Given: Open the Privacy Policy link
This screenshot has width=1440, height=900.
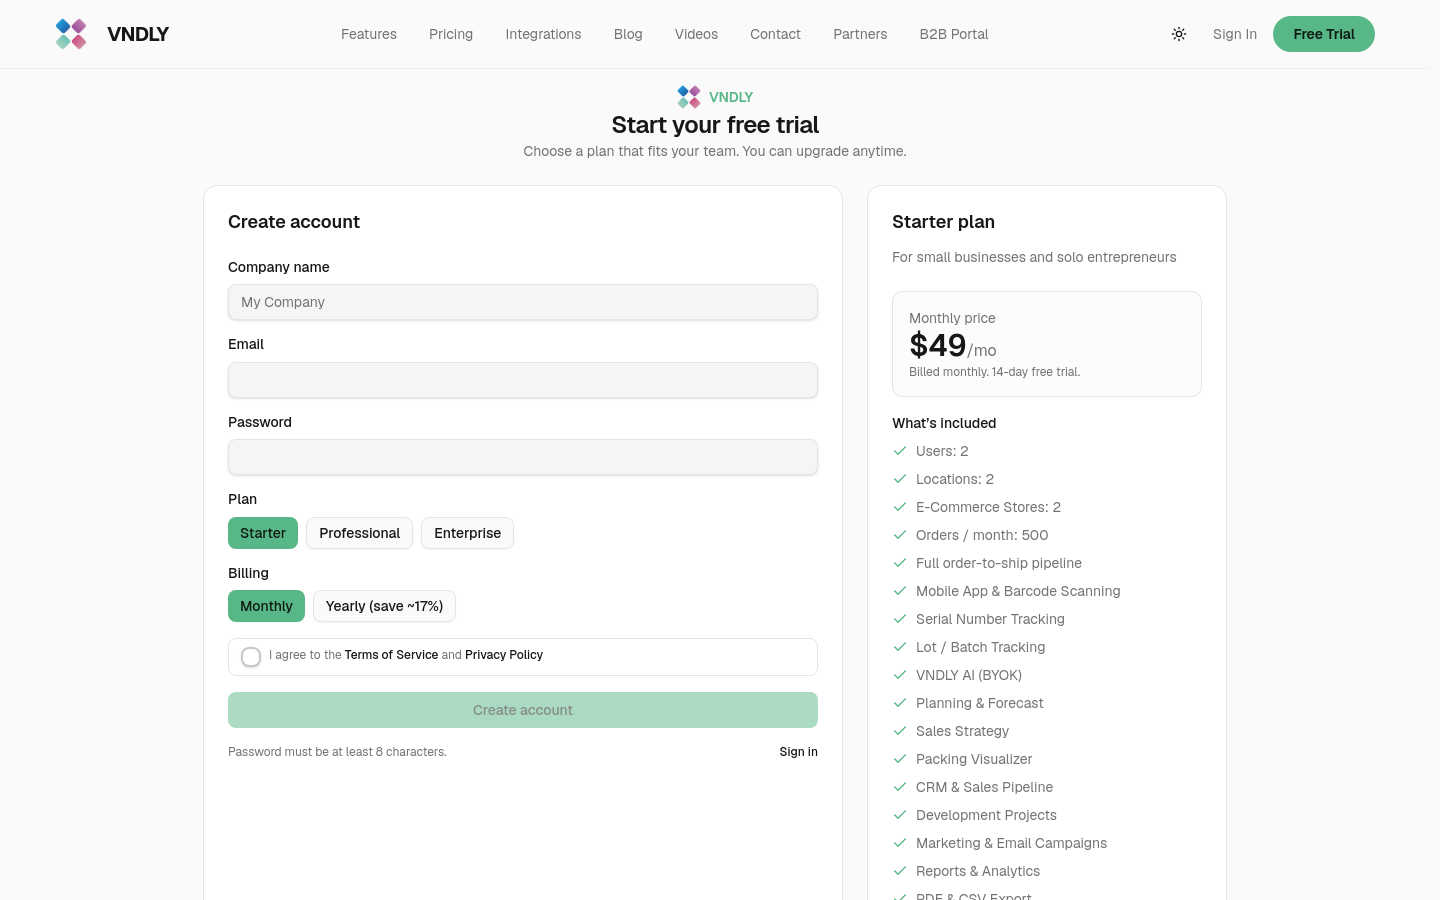Looking at the screenshot, I should point(504,655).
